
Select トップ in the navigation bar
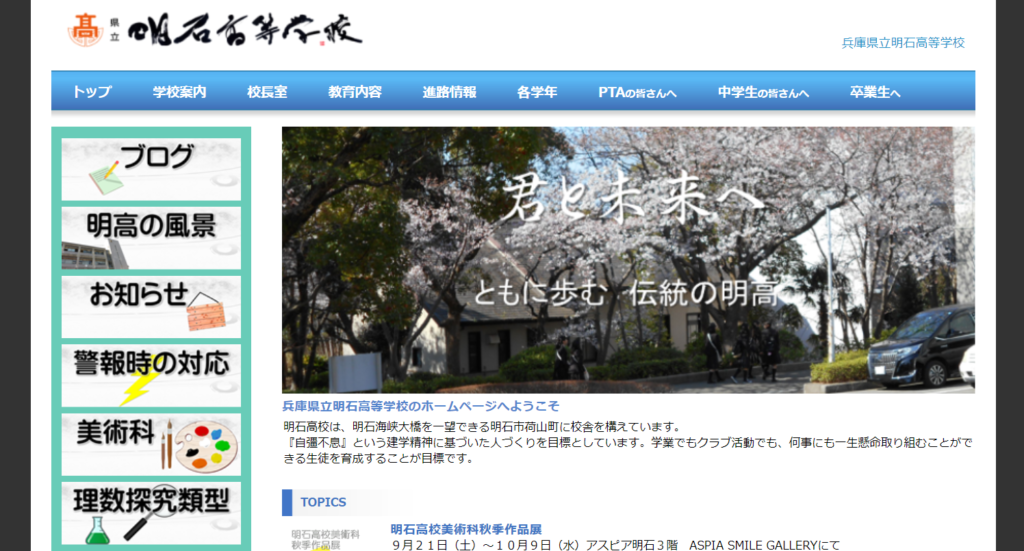pos(92,92)
